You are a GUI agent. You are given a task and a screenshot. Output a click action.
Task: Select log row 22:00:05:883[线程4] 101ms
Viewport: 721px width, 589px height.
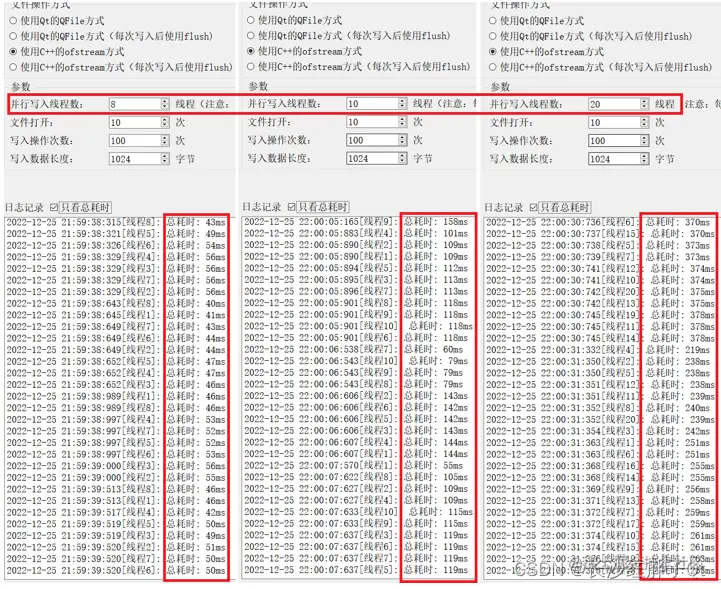coord(356,233)
